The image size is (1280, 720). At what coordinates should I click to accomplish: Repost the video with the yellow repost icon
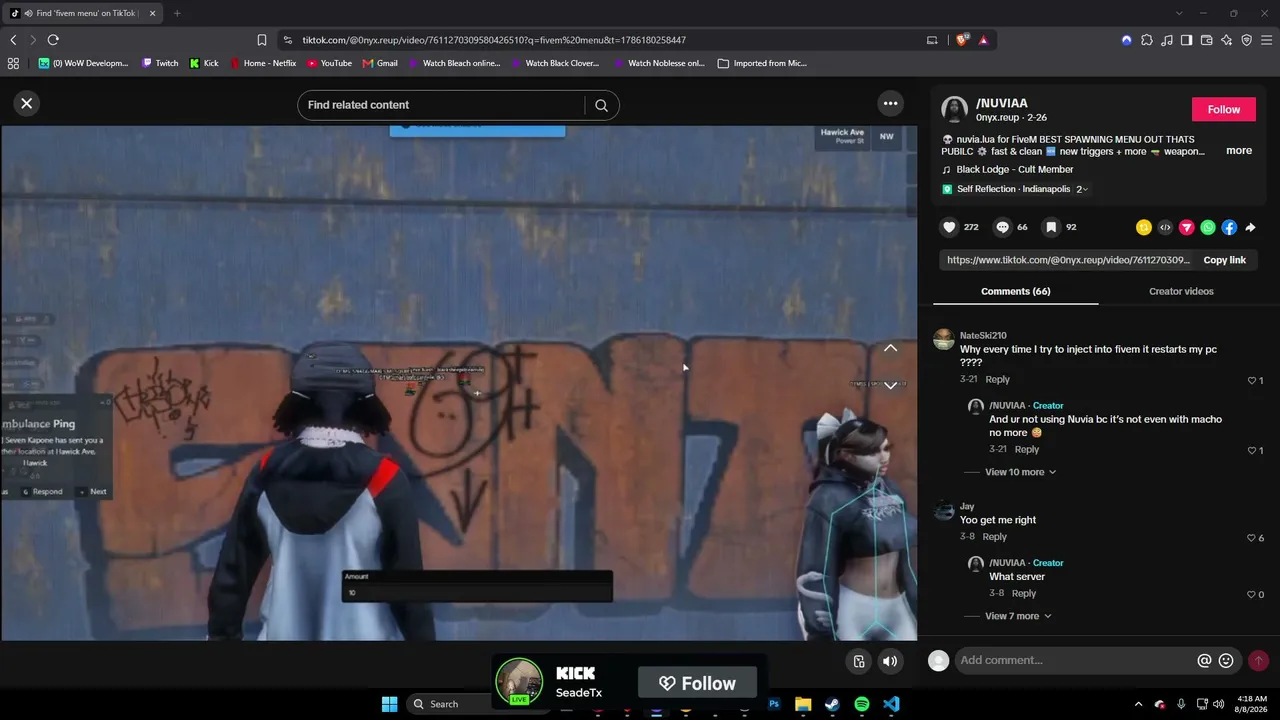coord(1144,227)
